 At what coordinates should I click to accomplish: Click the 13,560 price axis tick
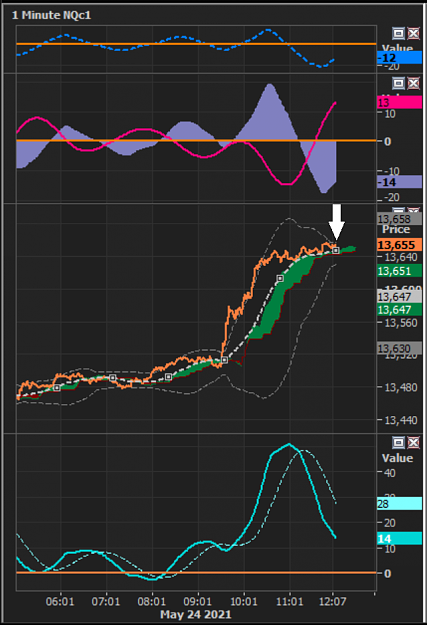coord(401,322)
